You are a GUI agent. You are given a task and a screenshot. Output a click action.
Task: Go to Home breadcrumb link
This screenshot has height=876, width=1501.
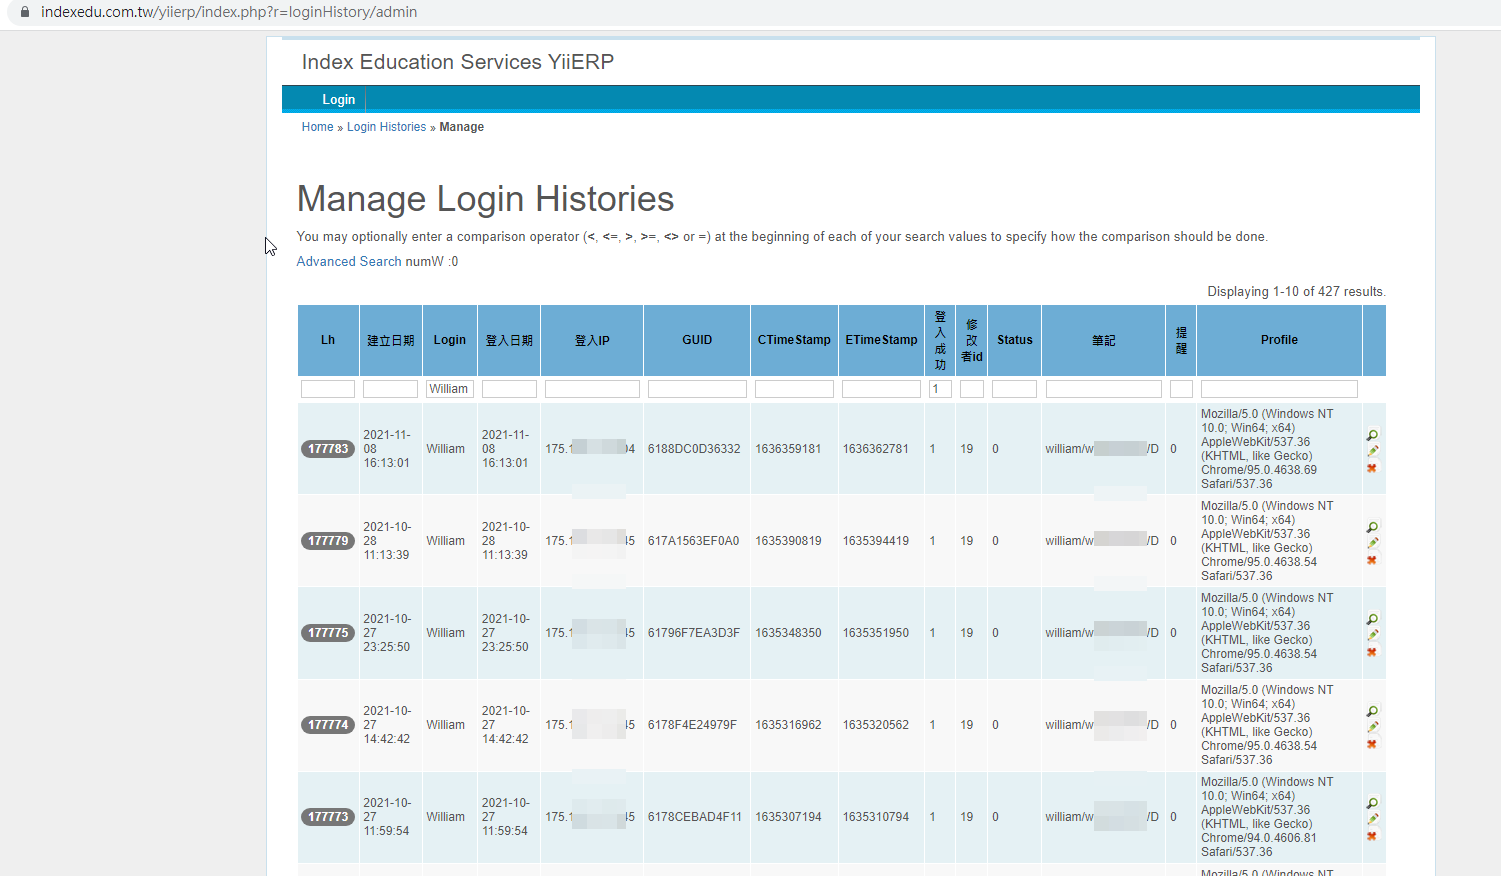click(317, 127)
